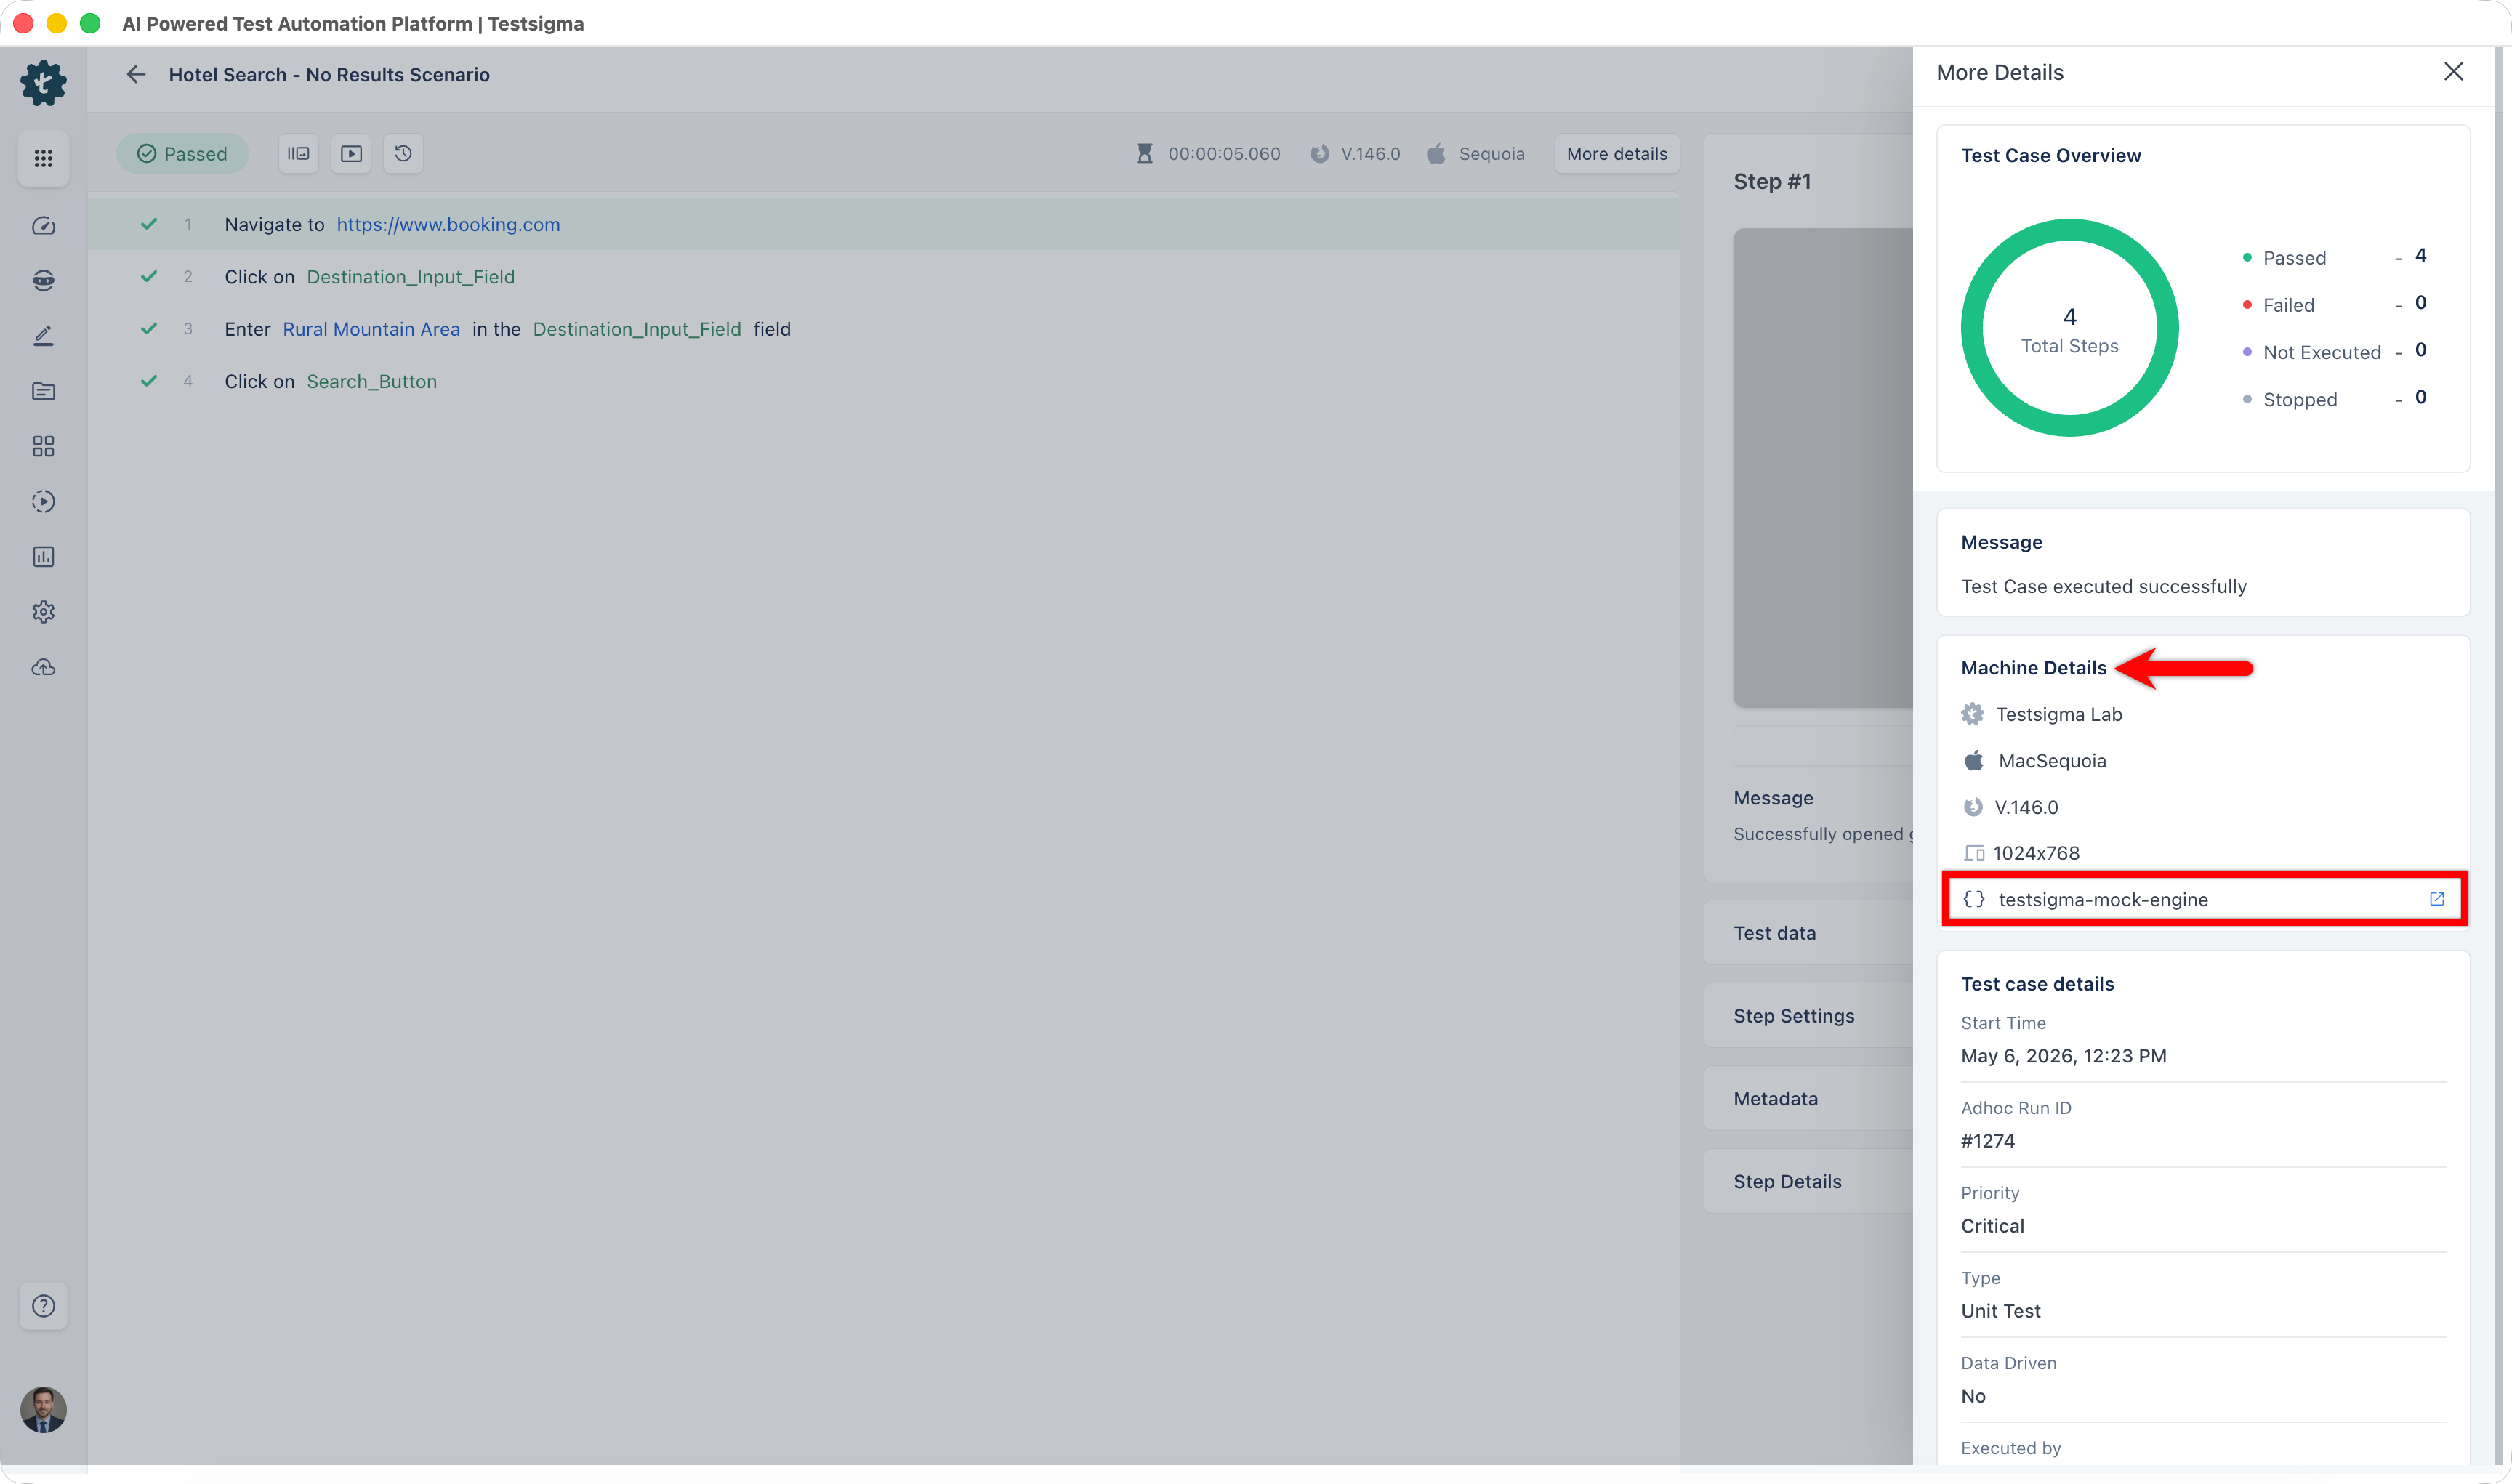The width and height of the screenshot is (2512, 1484).
Task: Open the run history clock icon
Action: point(403,154)
